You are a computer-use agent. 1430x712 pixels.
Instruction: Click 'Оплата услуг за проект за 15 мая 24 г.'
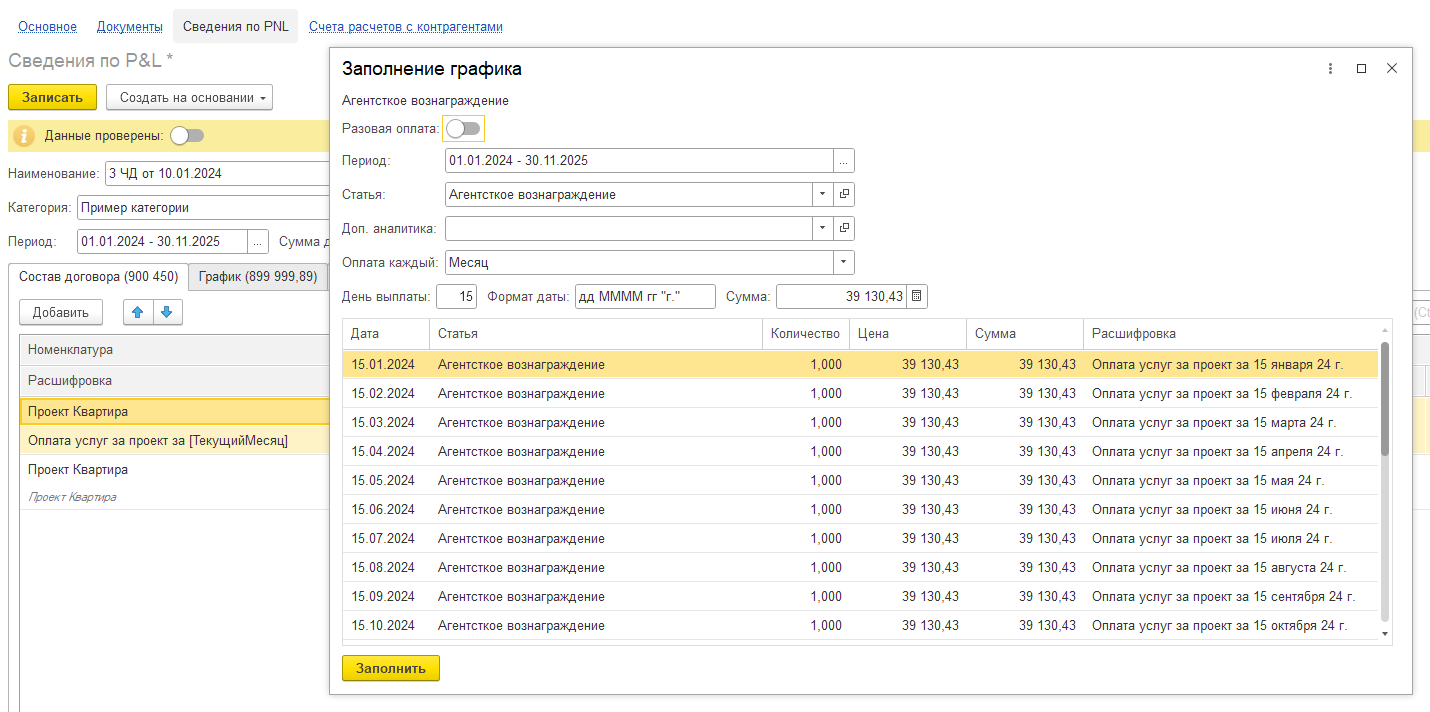1206,480
